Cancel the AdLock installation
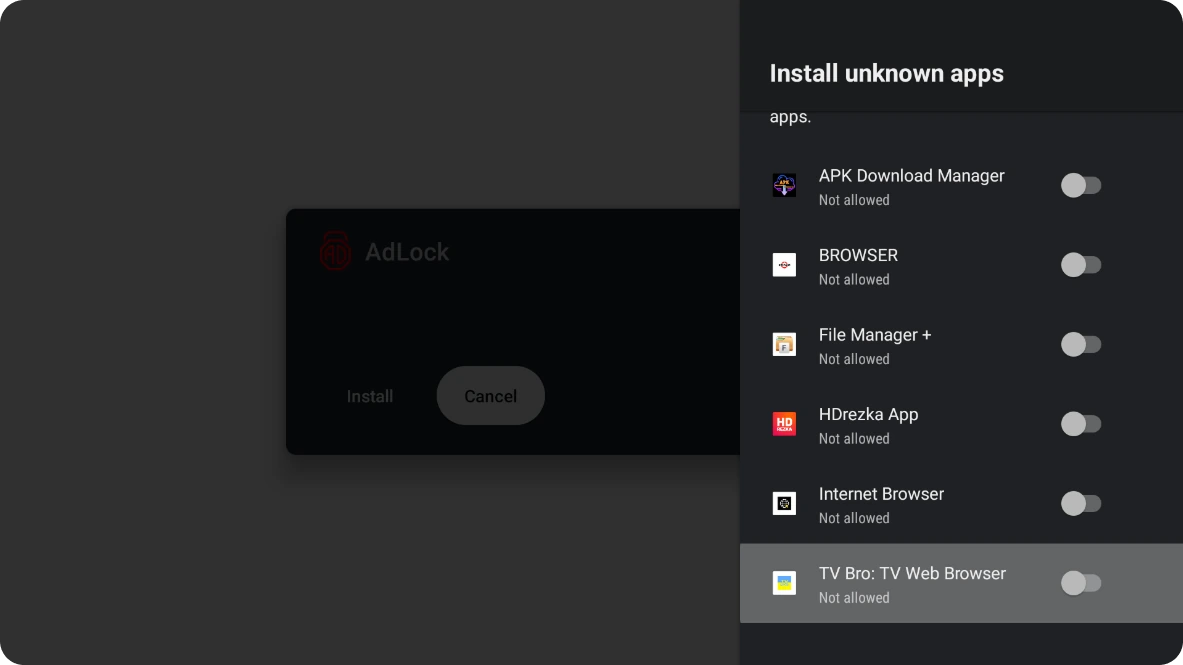The height and width of the screenshot is (665, 1183). pyautogui.click(x=490, y=396)
